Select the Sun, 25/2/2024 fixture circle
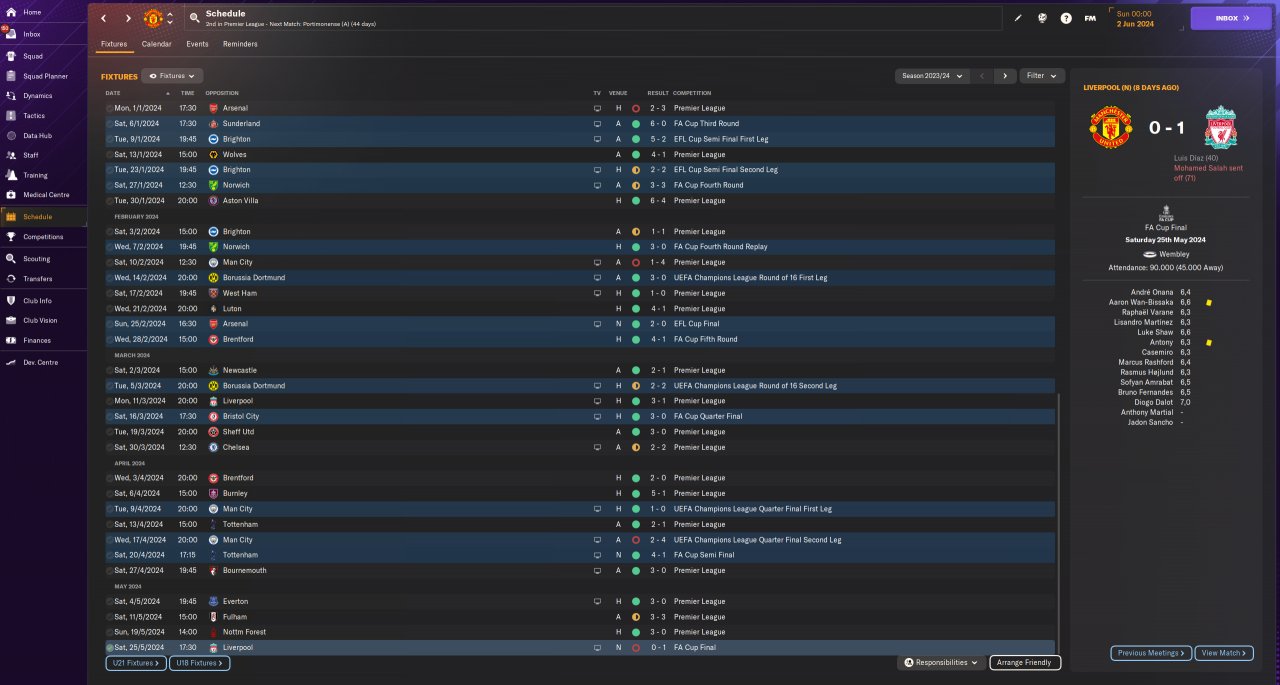Screen dimensions: 1280x685 (110, 324)
